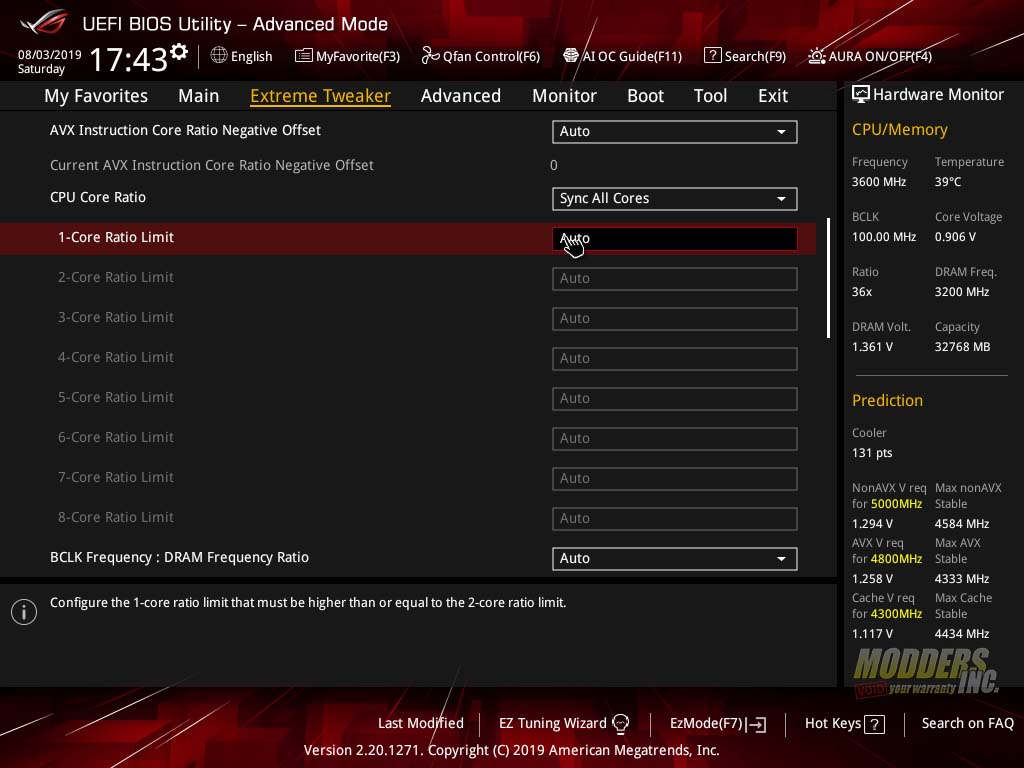
Task: Click Last Modified button
Action: pos(421,724)
